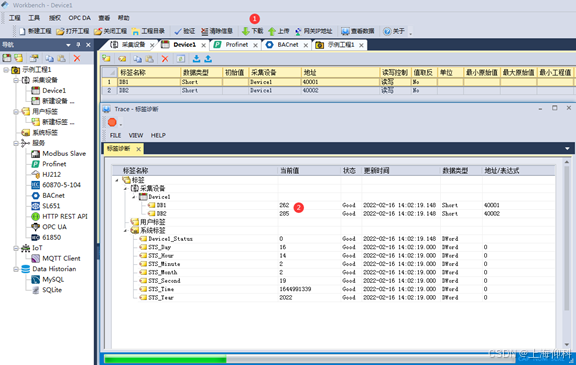Switch to the BACnet tab
The image size is (576, 365).
point(287,45)
